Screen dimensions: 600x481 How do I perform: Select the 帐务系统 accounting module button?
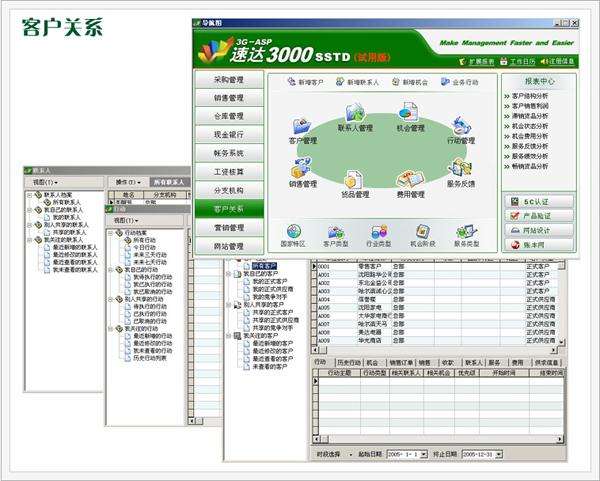point(229,153)
